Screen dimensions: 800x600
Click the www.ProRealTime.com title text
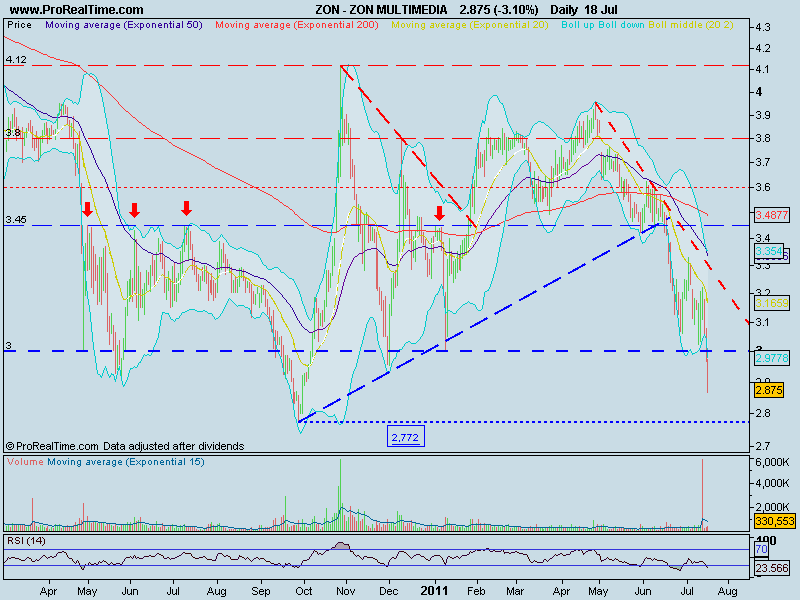77,10
